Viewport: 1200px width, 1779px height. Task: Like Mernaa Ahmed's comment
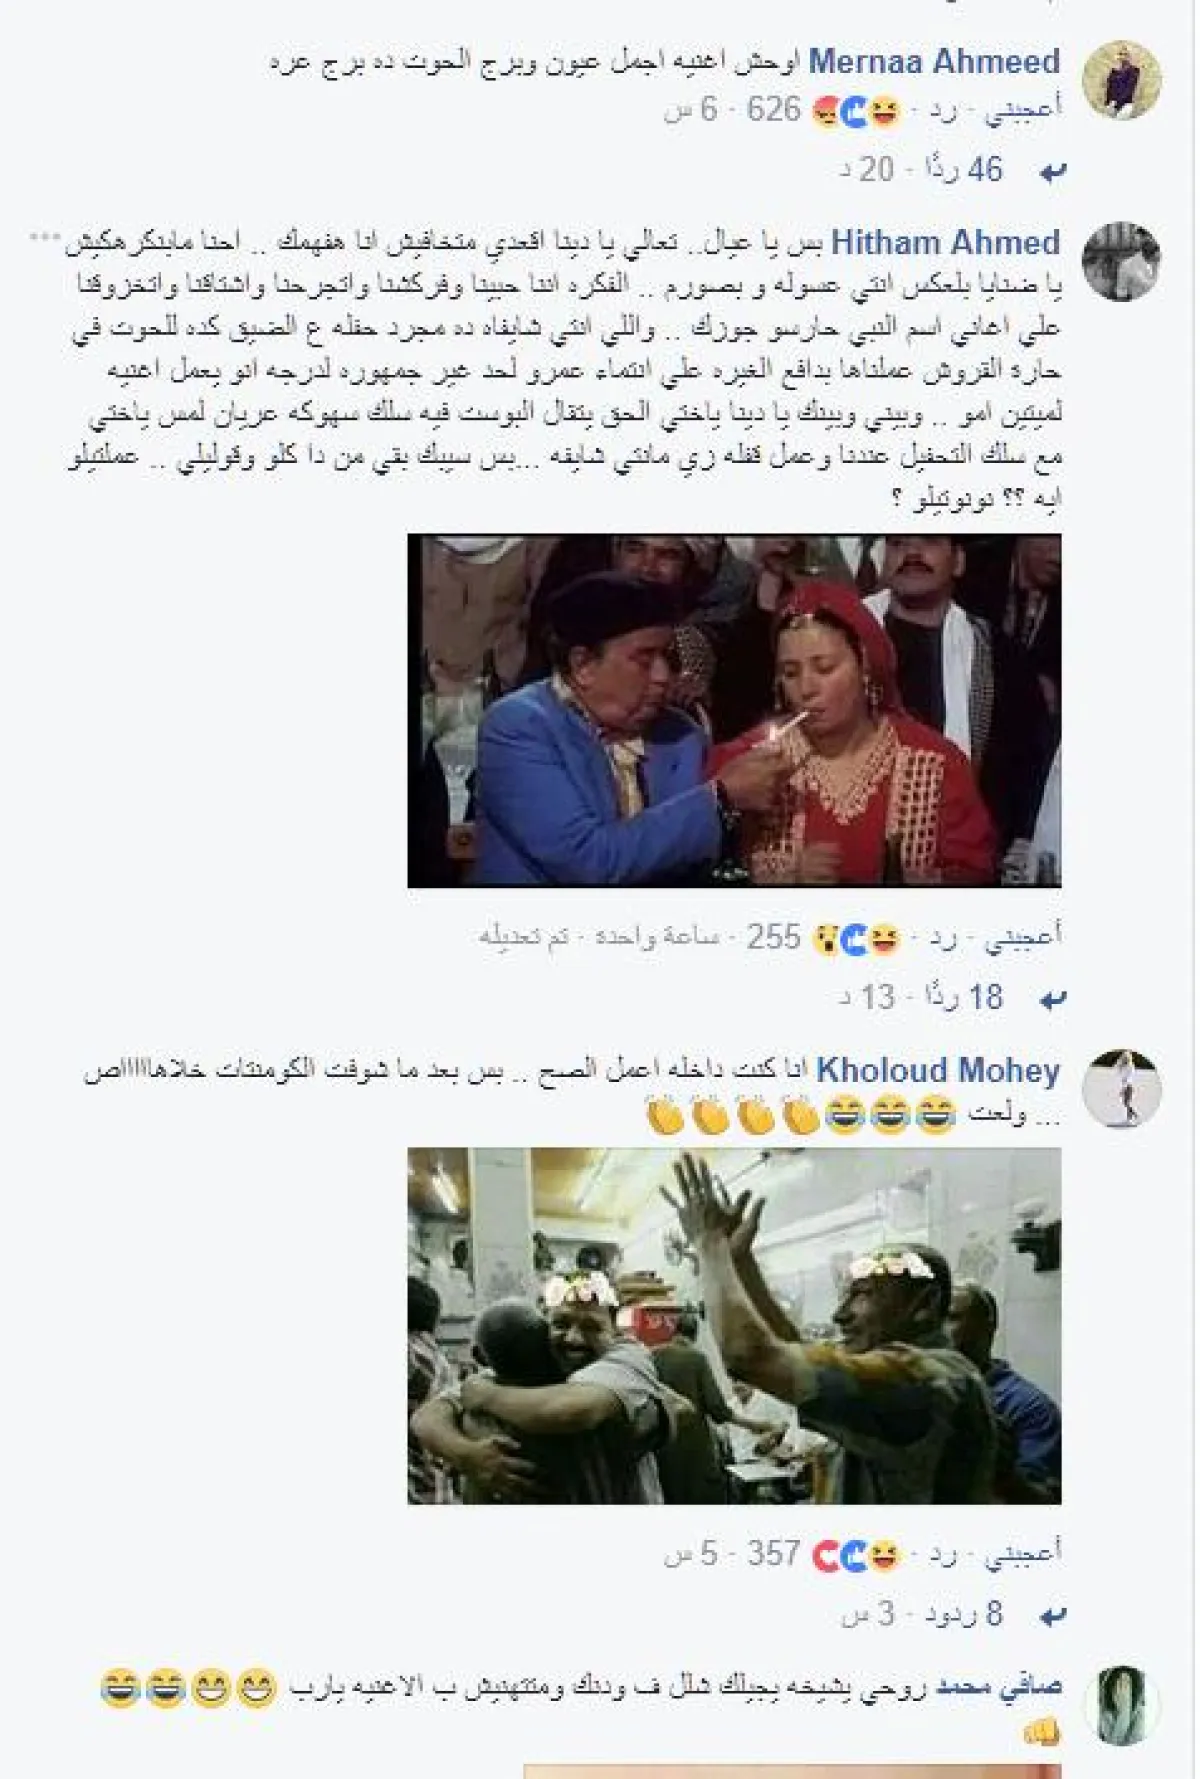click(x=1023, y=109)
